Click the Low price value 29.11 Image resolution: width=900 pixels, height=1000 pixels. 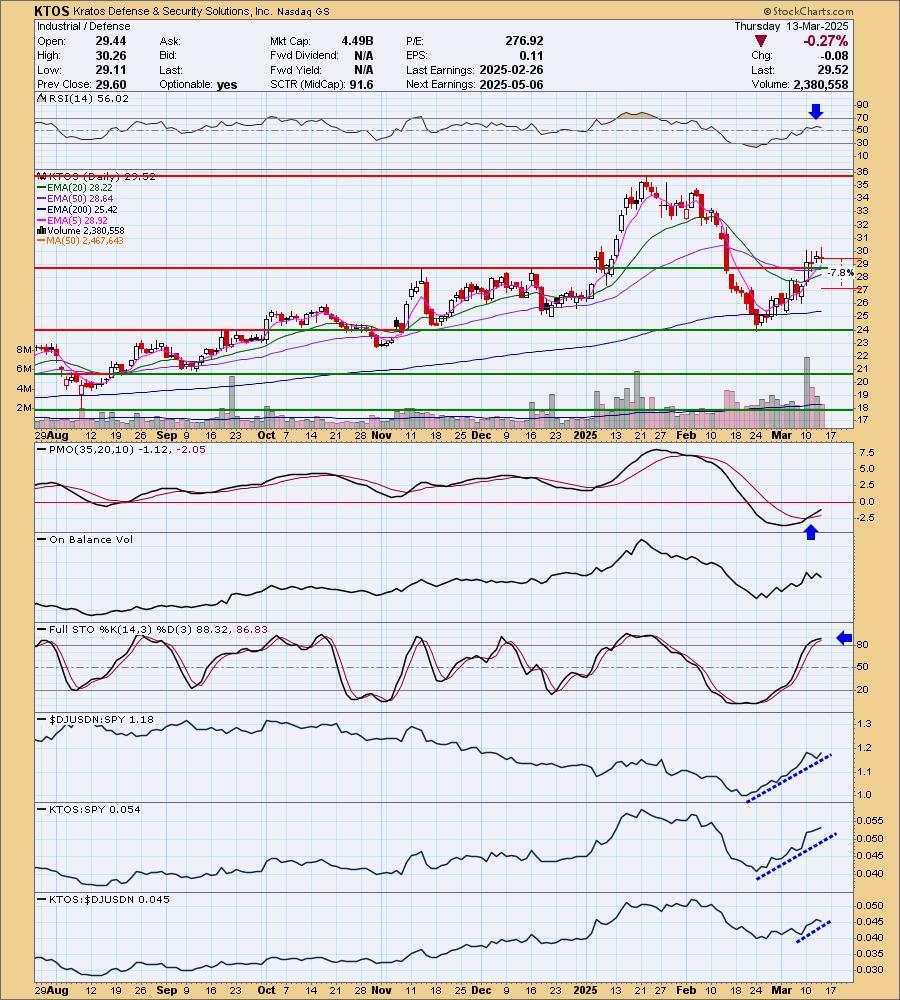pyautogui.click(x=111, y=70)
